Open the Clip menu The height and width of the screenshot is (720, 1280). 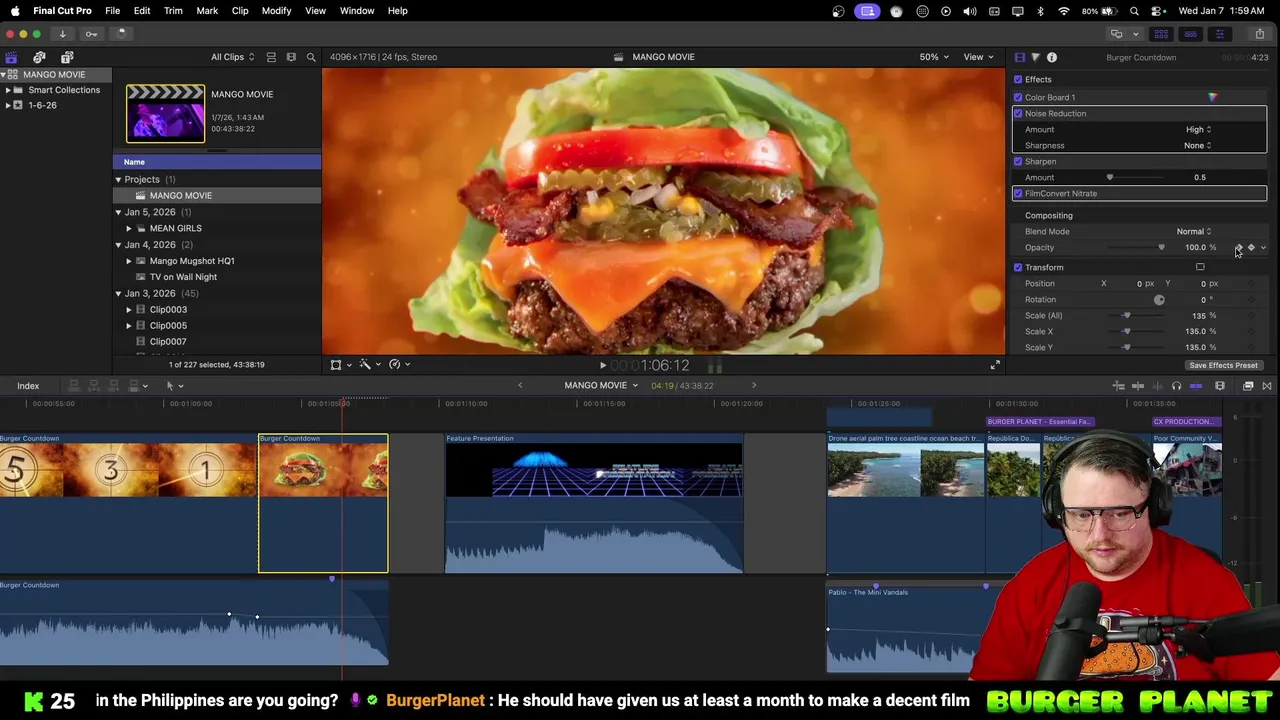[x=240, y=11]
